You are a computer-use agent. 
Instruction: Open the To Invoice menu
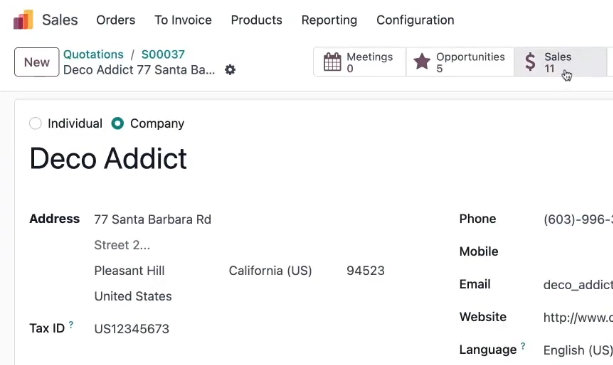(183, 20)
